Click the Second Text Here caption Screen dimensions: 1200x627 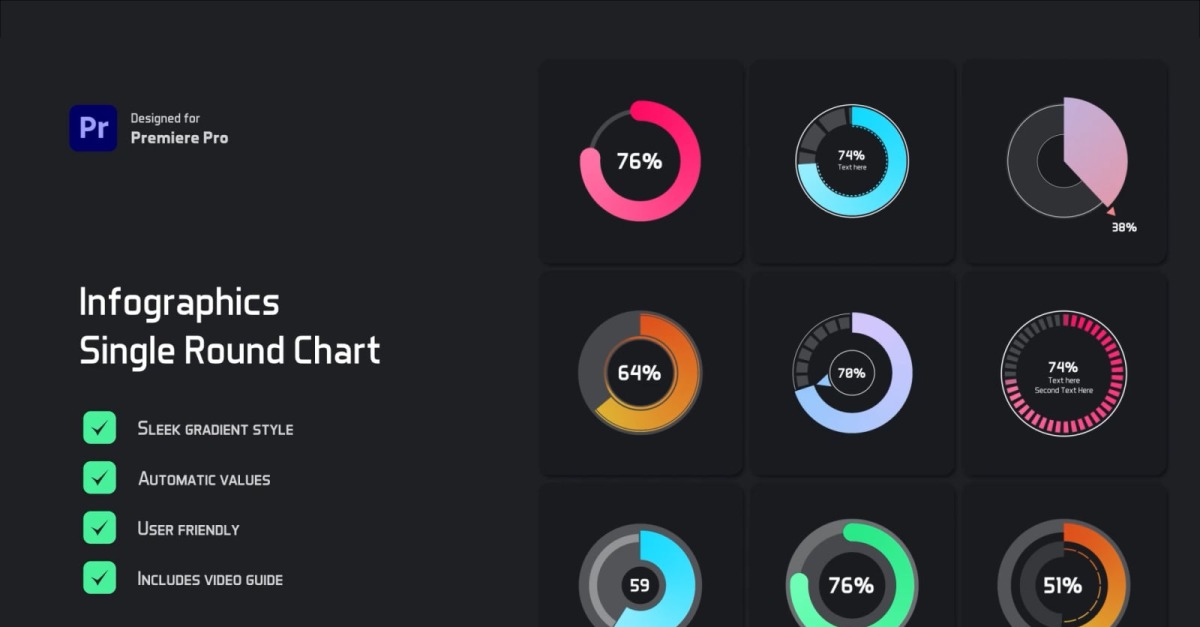(x=1063, y=391)
